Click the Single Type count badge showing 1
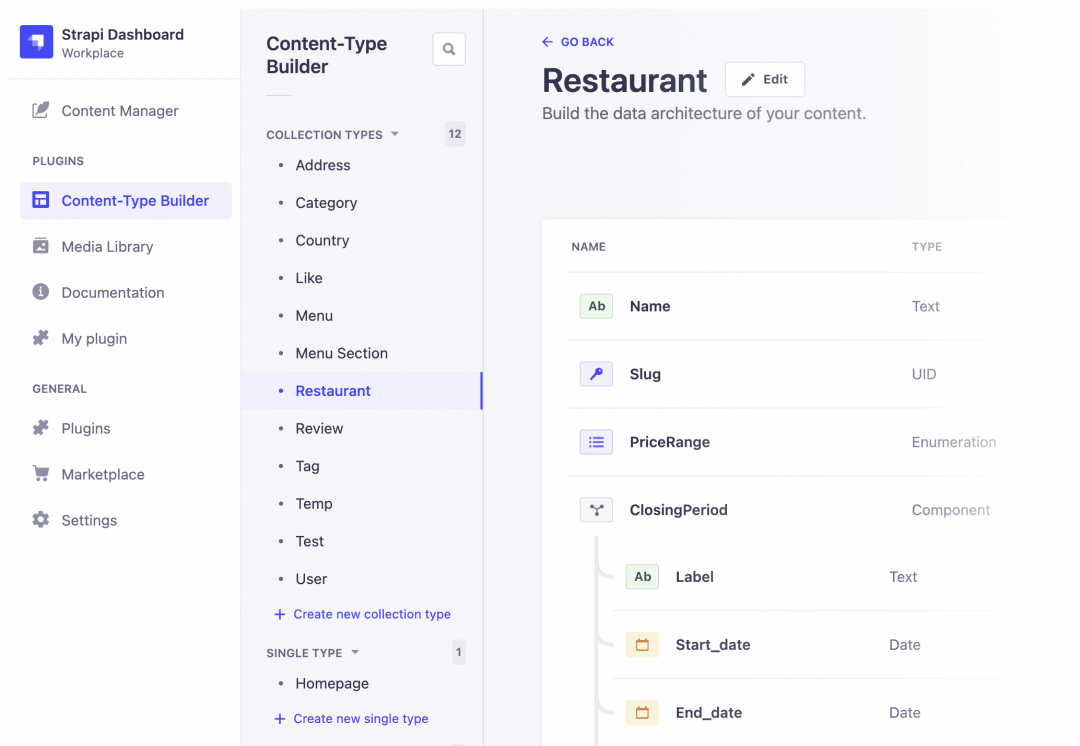This screenshot has height=746, width=1080. tap(459, 652)
